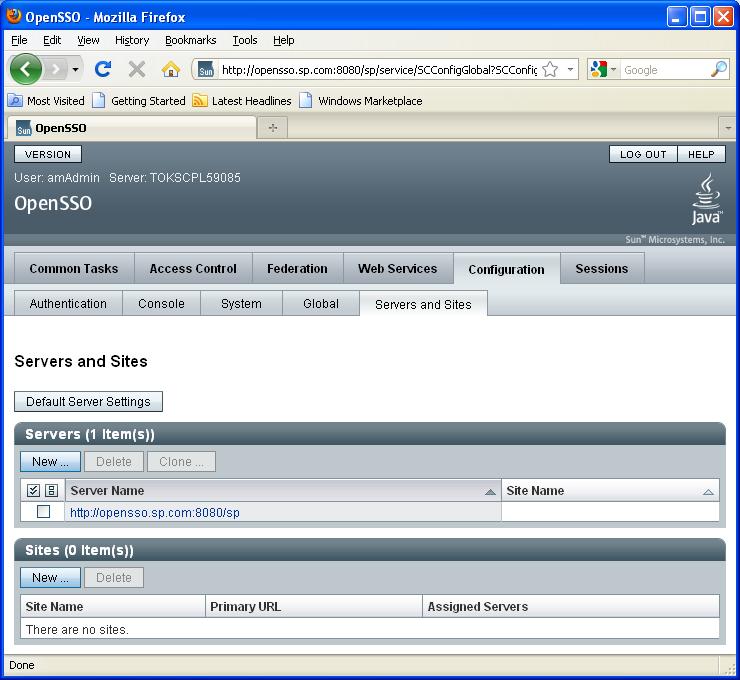This screenshot has width=740, height=680.
Task: Open the Bookmarks menu
Action: 191,40
